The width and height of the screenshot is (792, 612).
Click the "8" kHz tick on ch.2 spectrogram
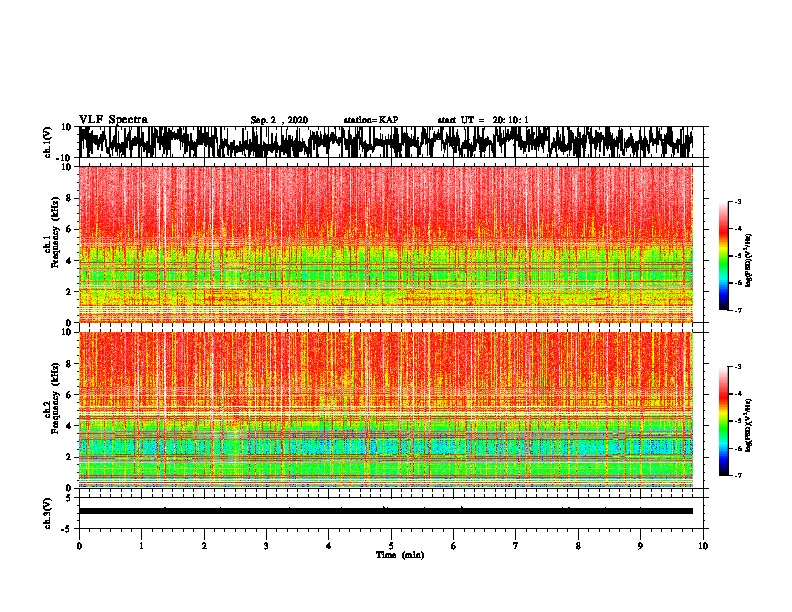pos(69,364)
